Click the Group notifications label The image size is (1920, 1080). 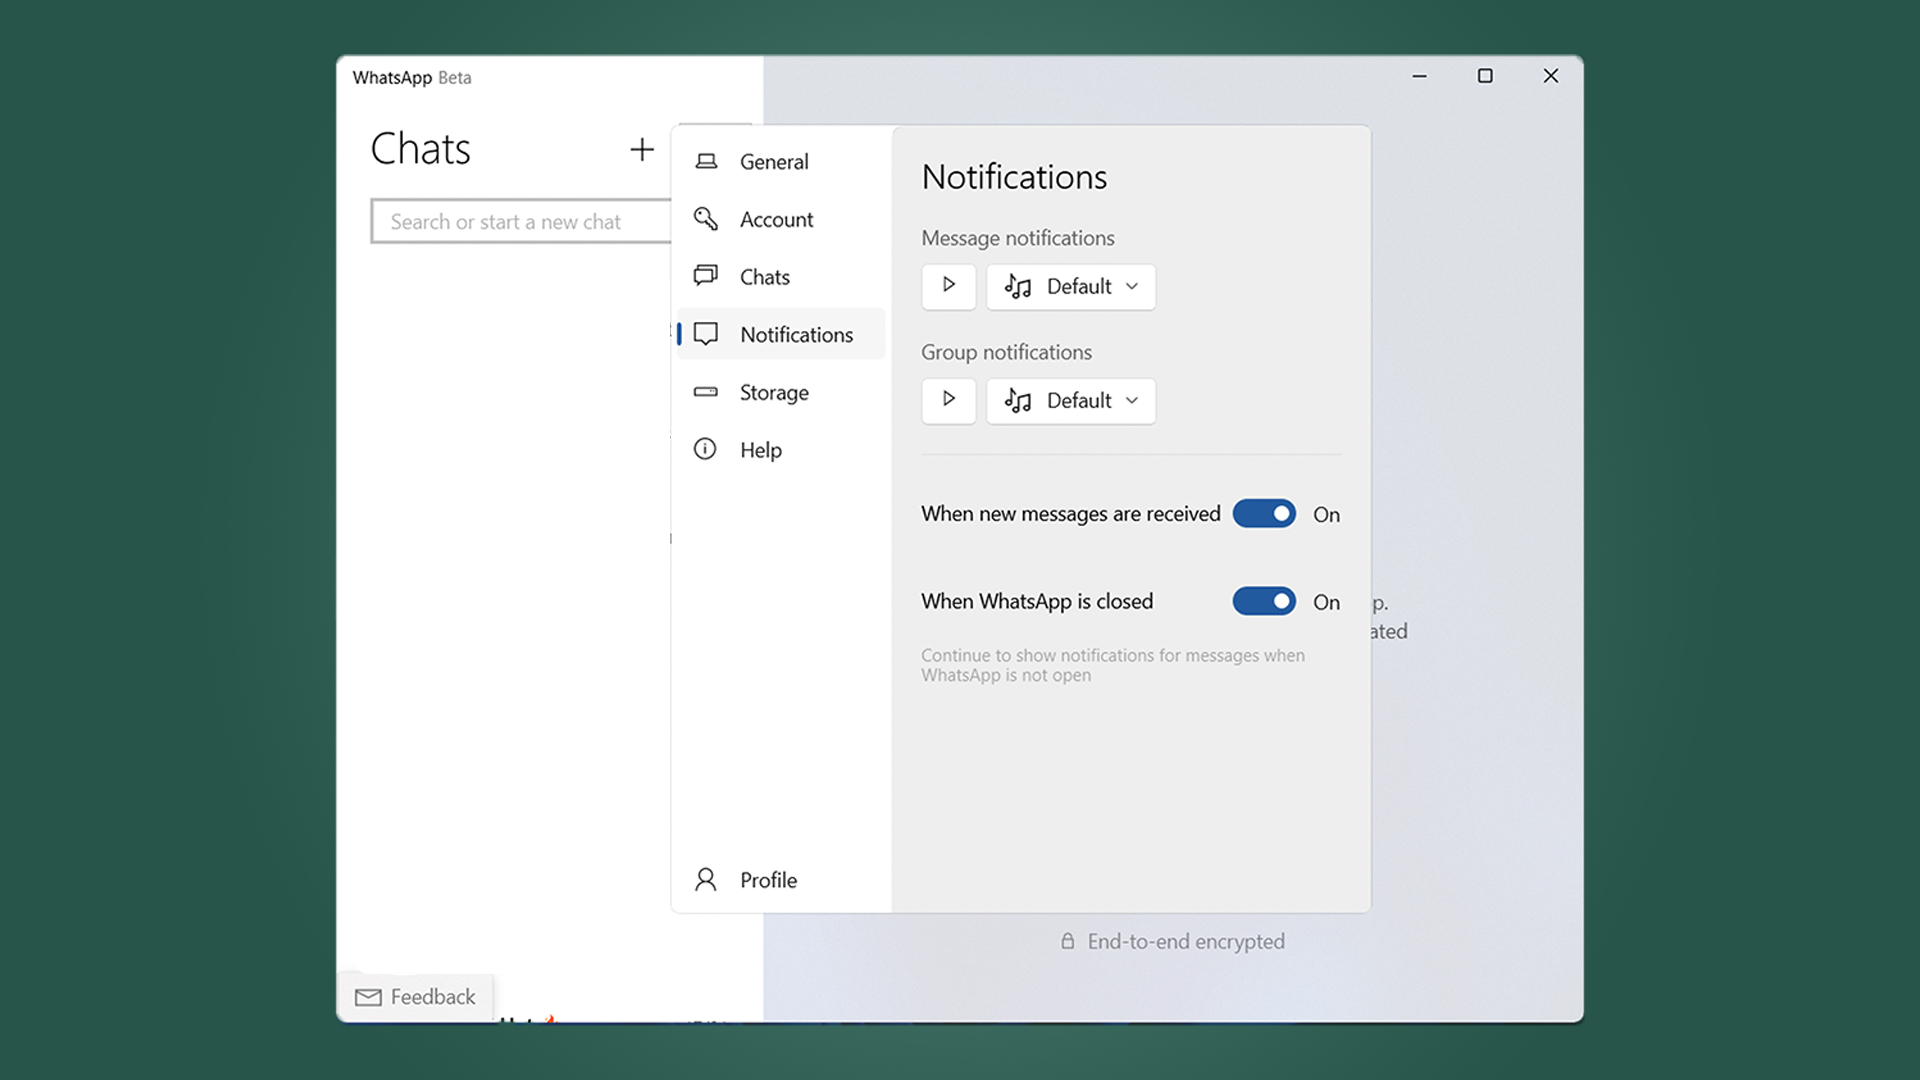pyautogui.click(x=1006, y=352)
